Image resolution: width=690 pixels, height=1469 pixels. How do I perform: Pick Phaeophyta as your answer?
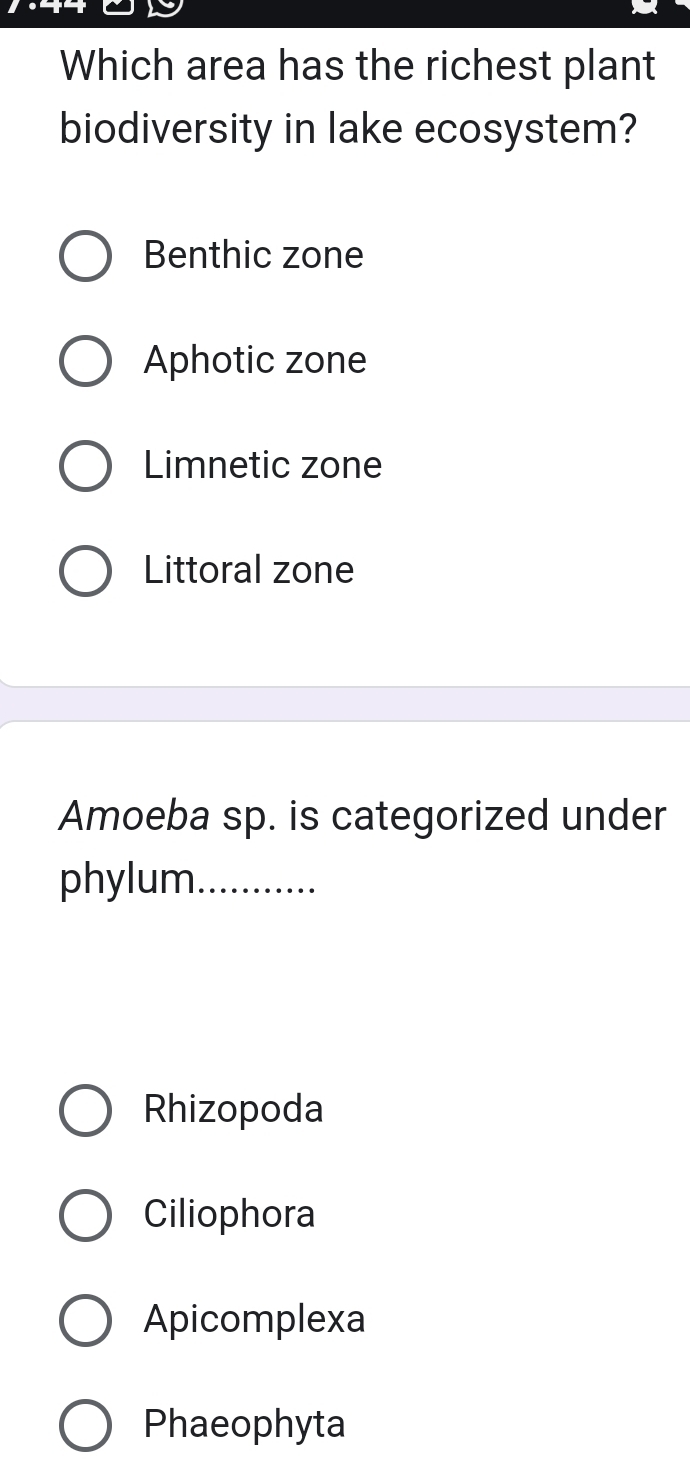pyautogui.click(x=85, y=1425)
